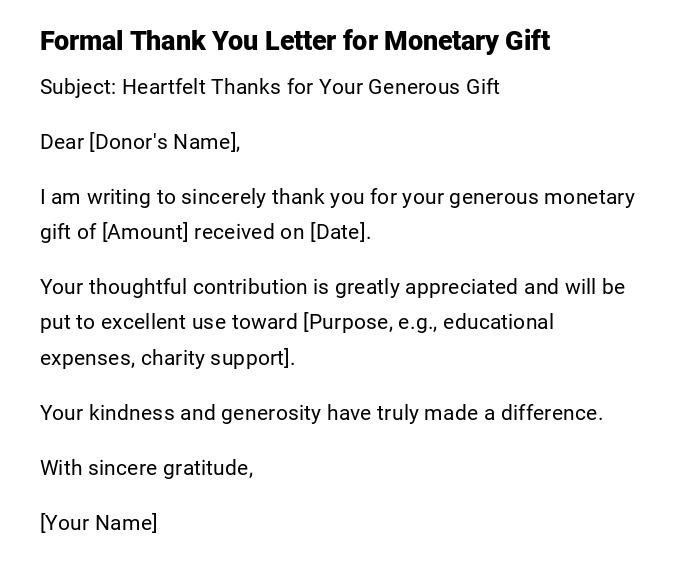
Task: Click the word "Dear" in the salutation
Action: coord(61,142)
